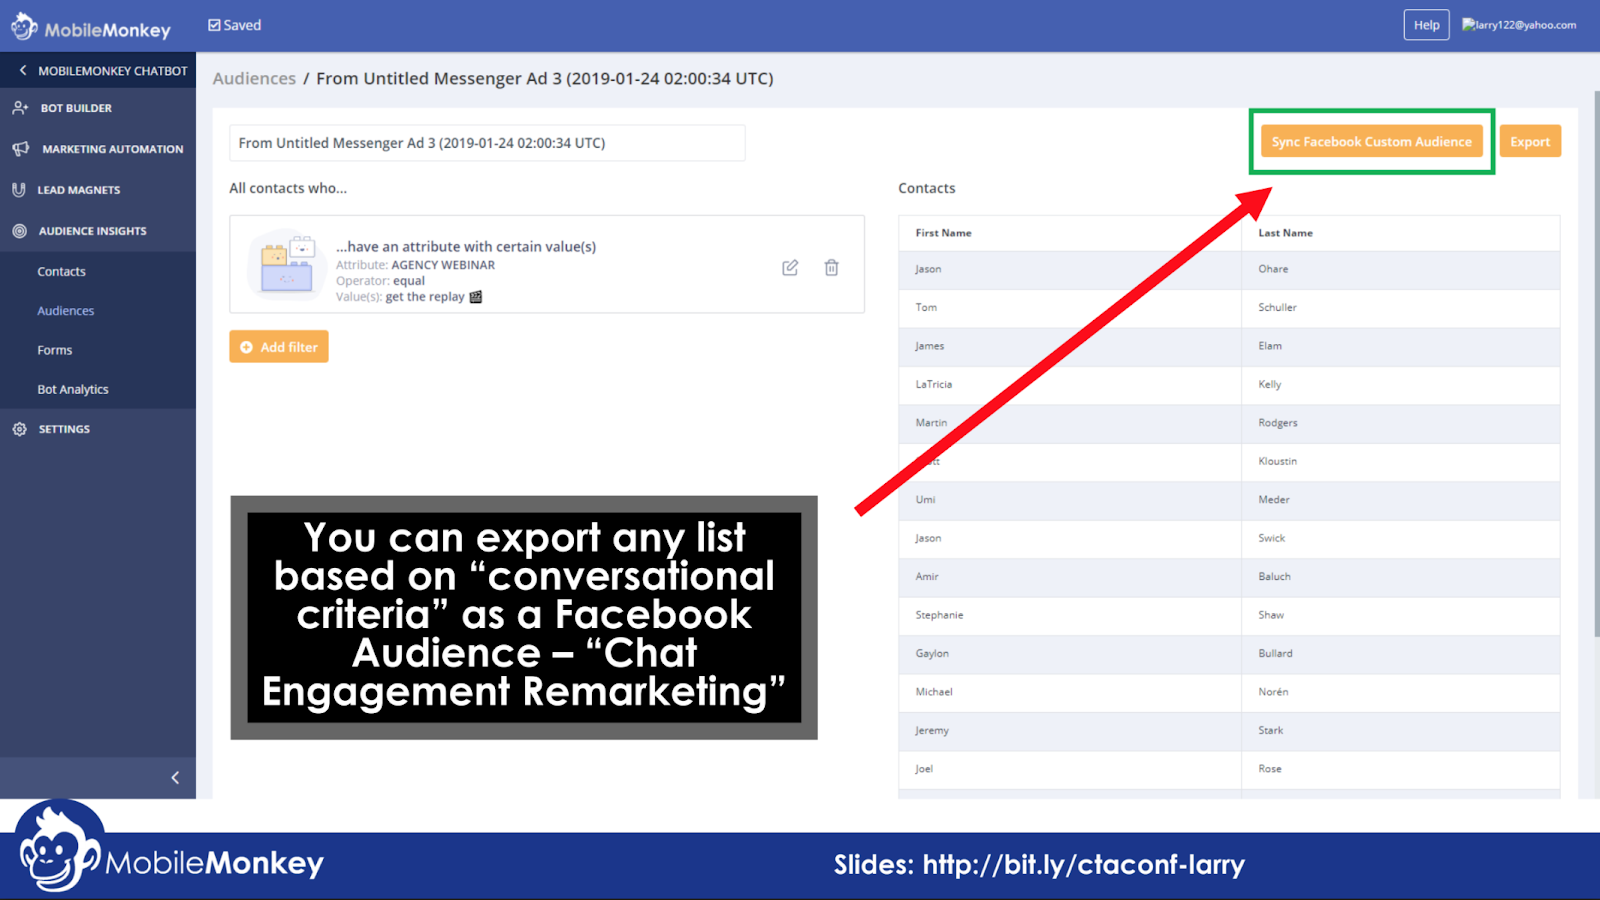This screenshot has height=900, width=1600.
Task: Select the contact row LaTricia Kelly
Action: (1229, 385)
